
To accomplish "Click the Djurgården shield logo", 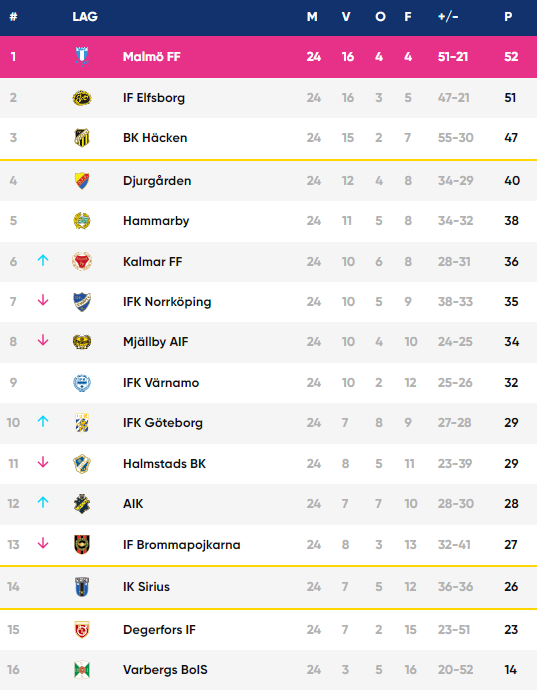I will pyautogui.click(x=82, y=180).
